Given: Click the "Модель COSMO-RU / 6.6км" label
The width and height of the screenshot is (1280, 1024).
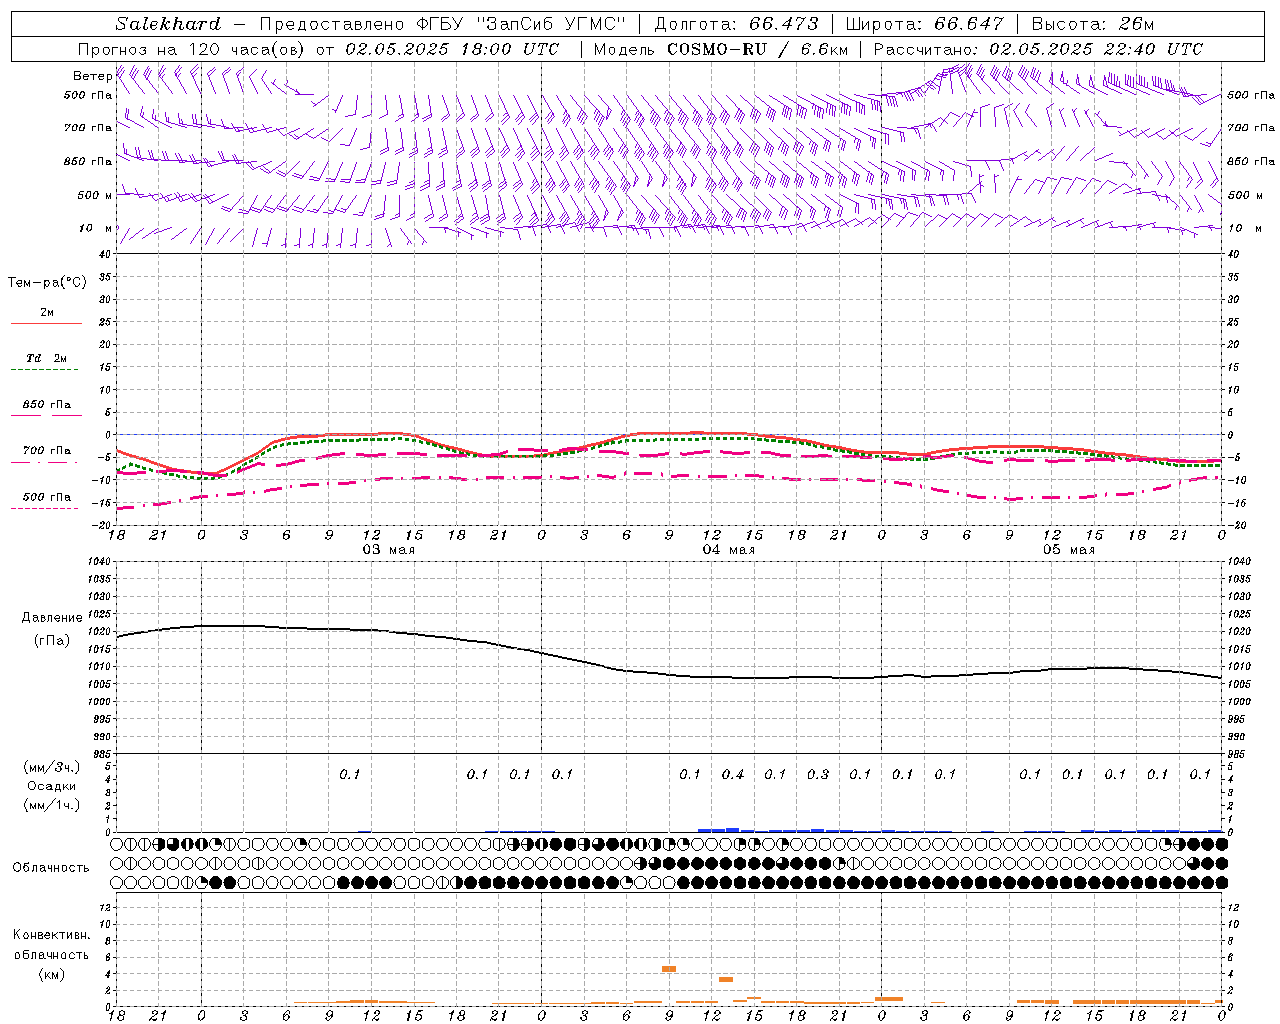Looking at the screenshot, I should click(720, 49).
